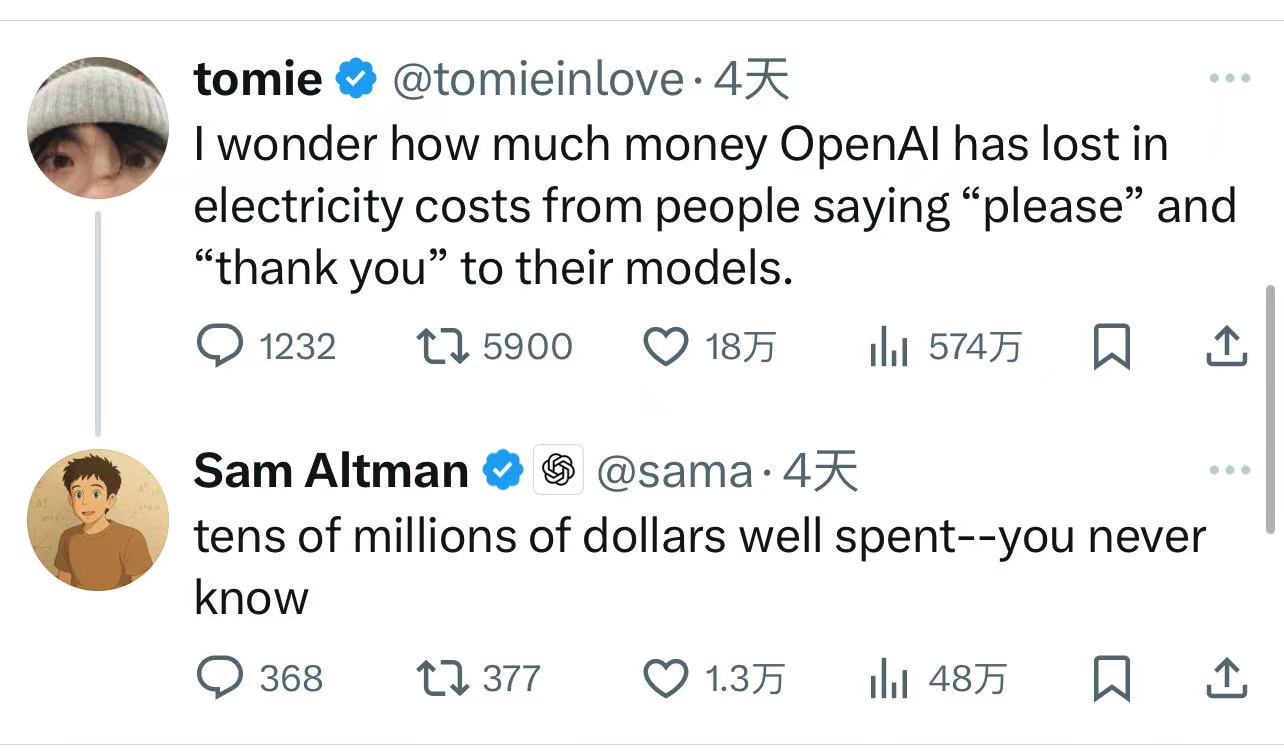The image size is (1284, 752).
Task: Open tomie's profile picture
Action: 98,127
